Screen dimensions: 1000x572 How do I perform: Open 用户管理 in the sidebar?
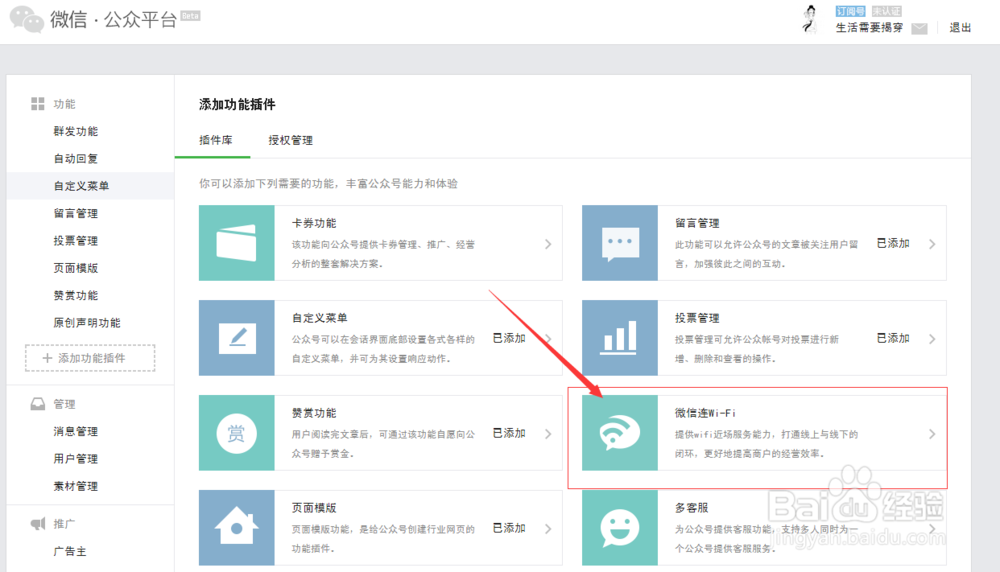[x=76, y=459]
